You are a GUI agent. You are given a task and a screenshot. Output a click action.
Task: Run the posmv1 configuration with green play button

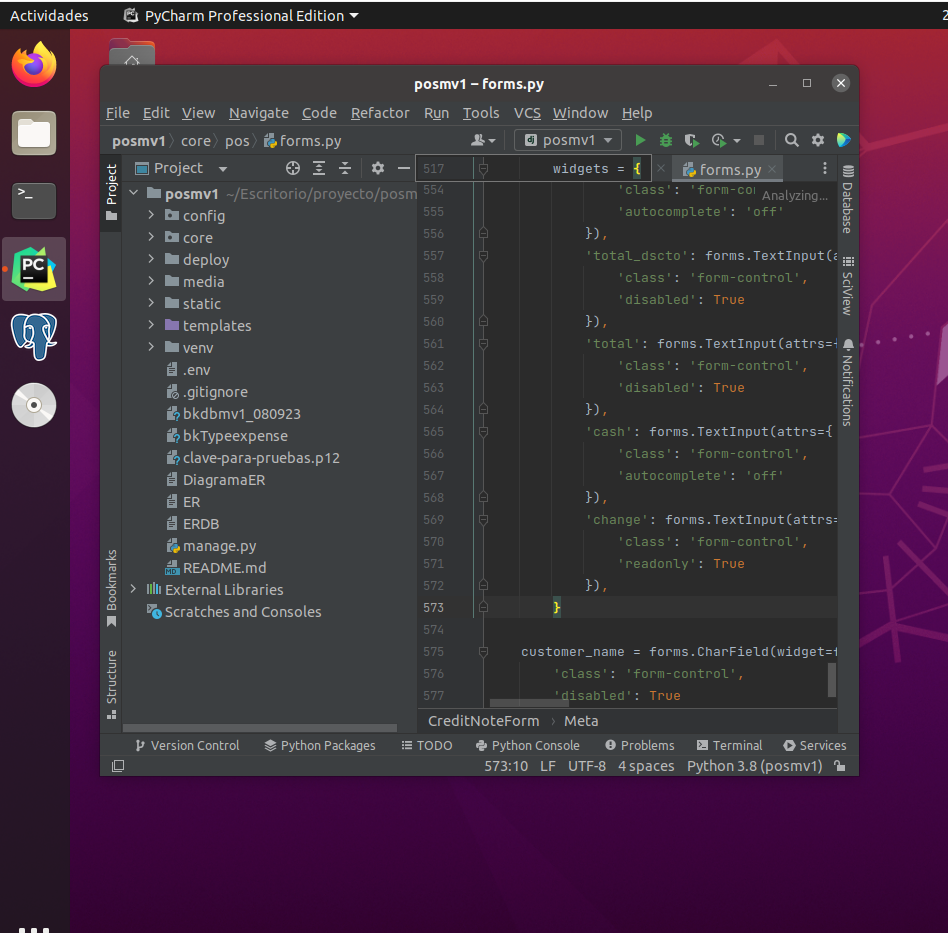641,141
